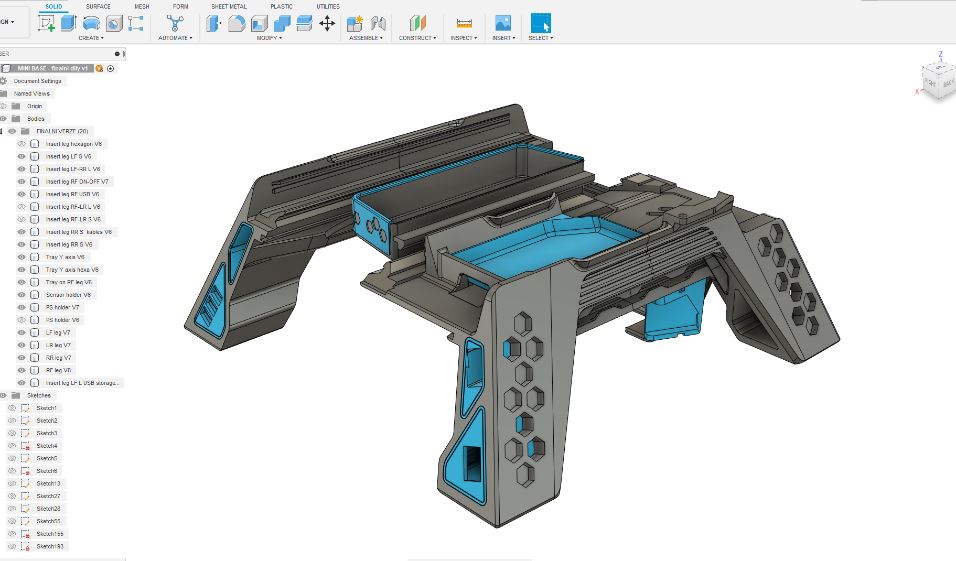Click the Construct offset plane icon
The height and width of the screenshot is (561, 956).
click(x=418, y=24)
